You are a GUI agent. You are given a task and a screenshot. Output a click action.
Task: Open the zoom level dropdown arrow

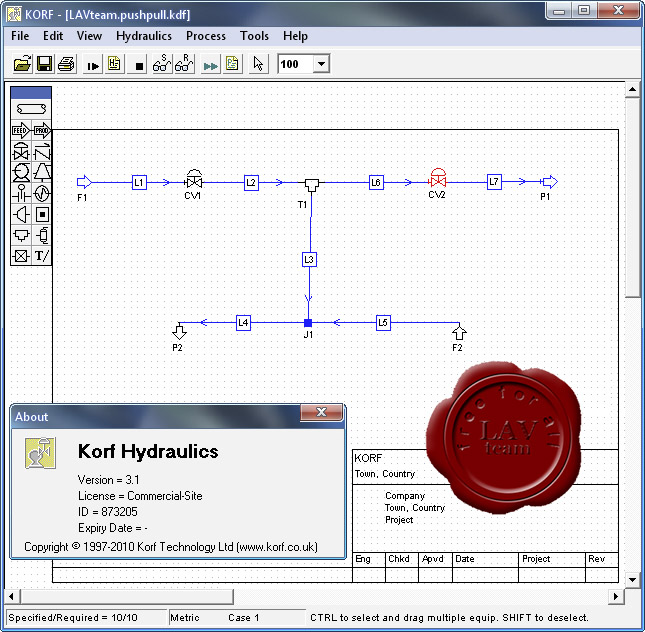(x=322, y=64)
